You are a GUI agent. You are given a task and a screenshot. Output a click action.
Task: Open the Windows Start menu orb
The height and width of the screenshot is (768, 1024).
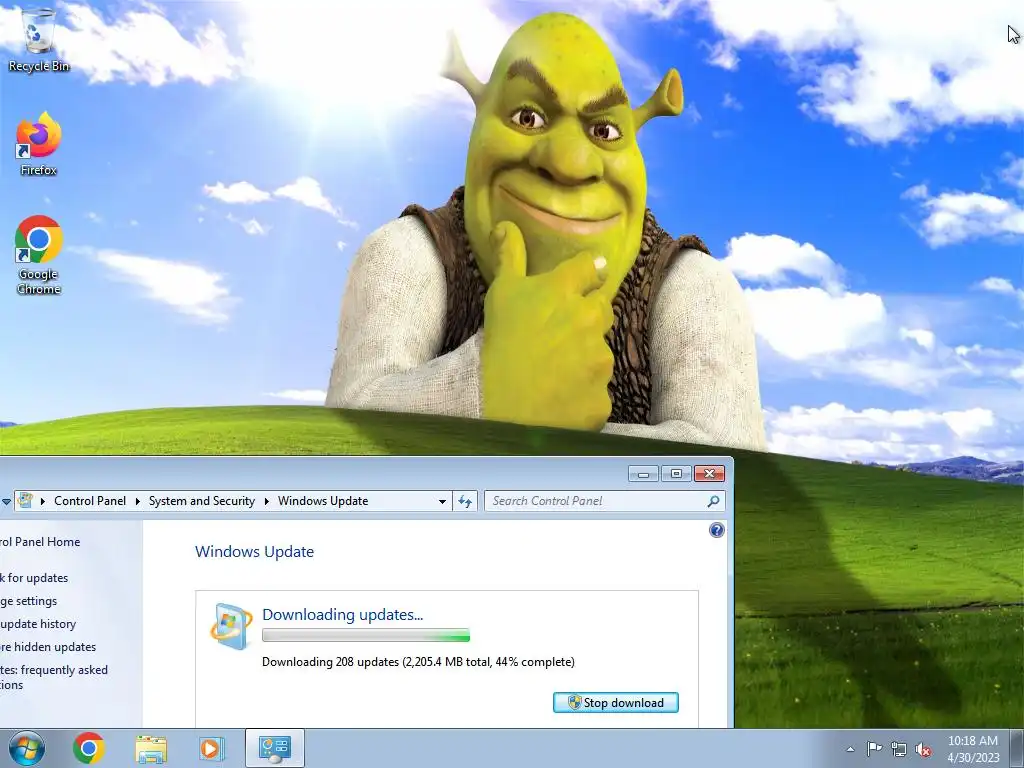coord(27,748)
